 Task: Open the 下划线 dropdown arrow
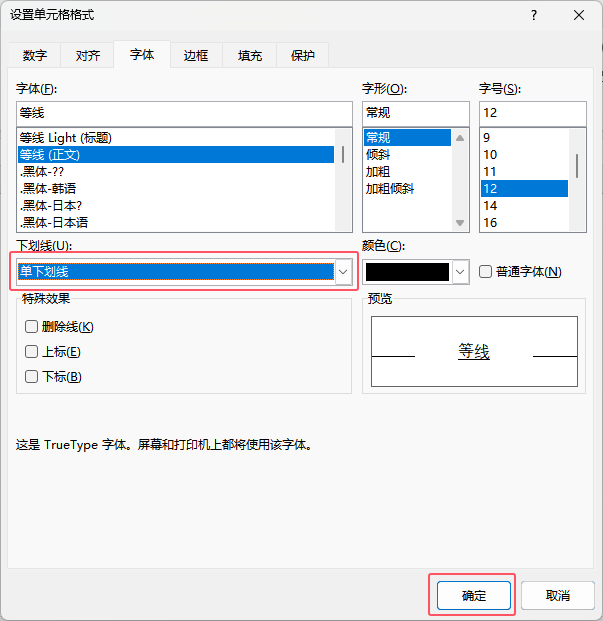pos(343,272)
